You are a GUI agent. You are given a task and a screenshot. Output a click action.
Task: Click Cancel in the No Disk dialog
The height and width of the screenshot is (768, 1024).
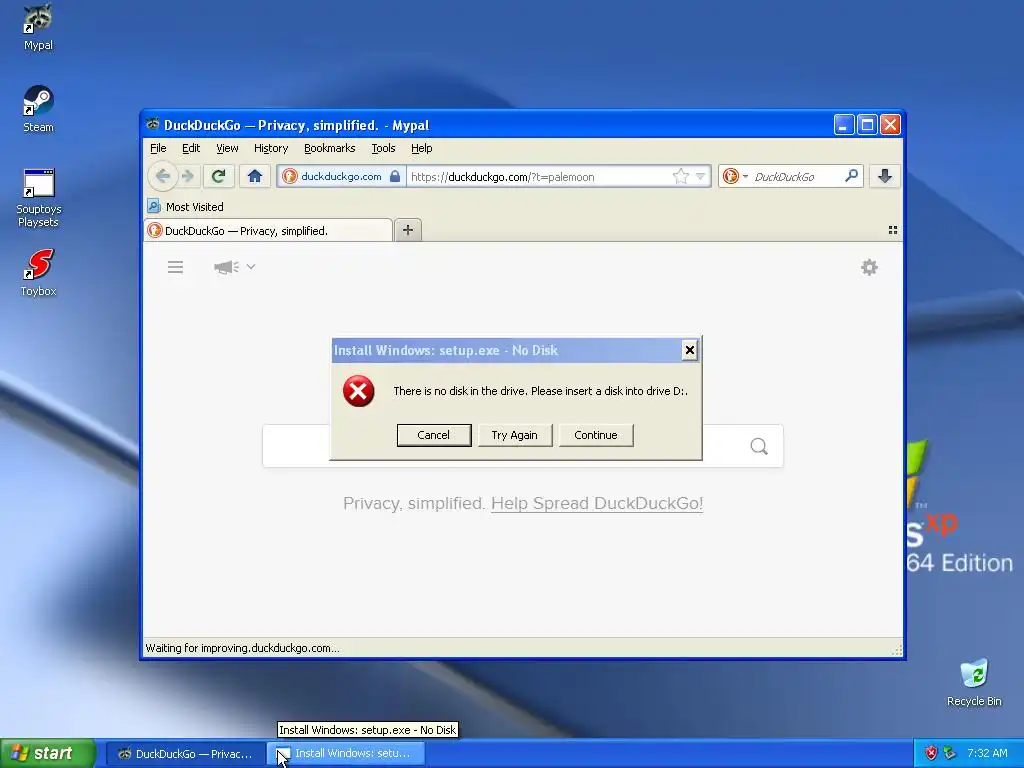[x=434, y=435]
